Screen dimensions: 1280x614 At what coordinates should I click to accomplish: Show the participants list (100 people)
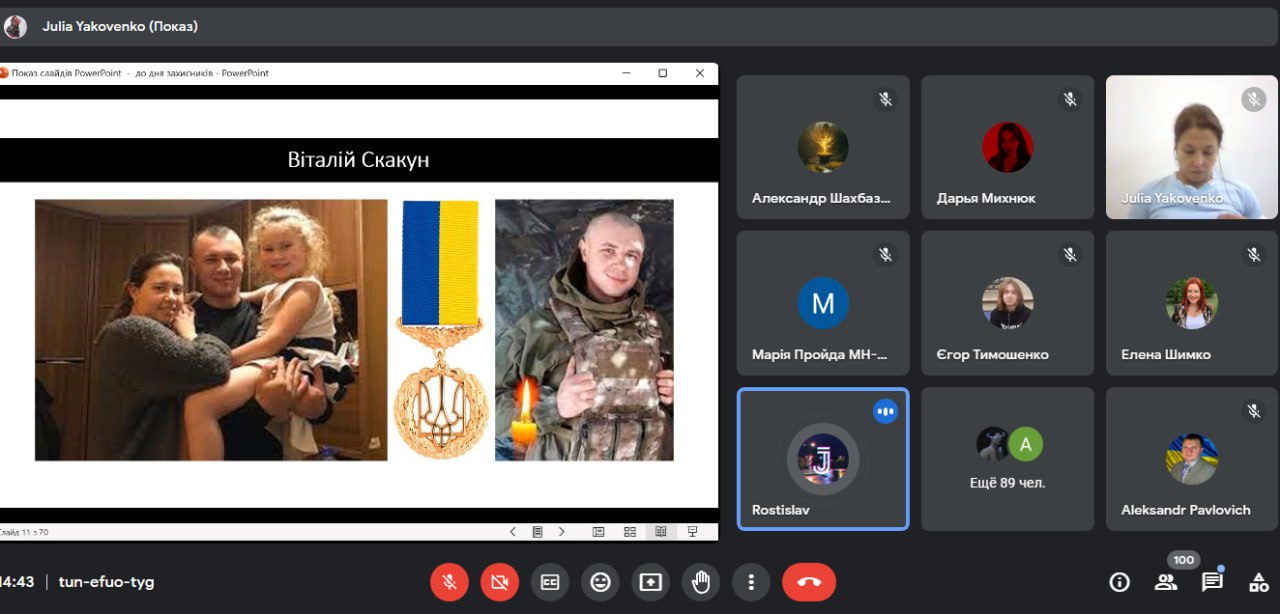(1166, 582)
